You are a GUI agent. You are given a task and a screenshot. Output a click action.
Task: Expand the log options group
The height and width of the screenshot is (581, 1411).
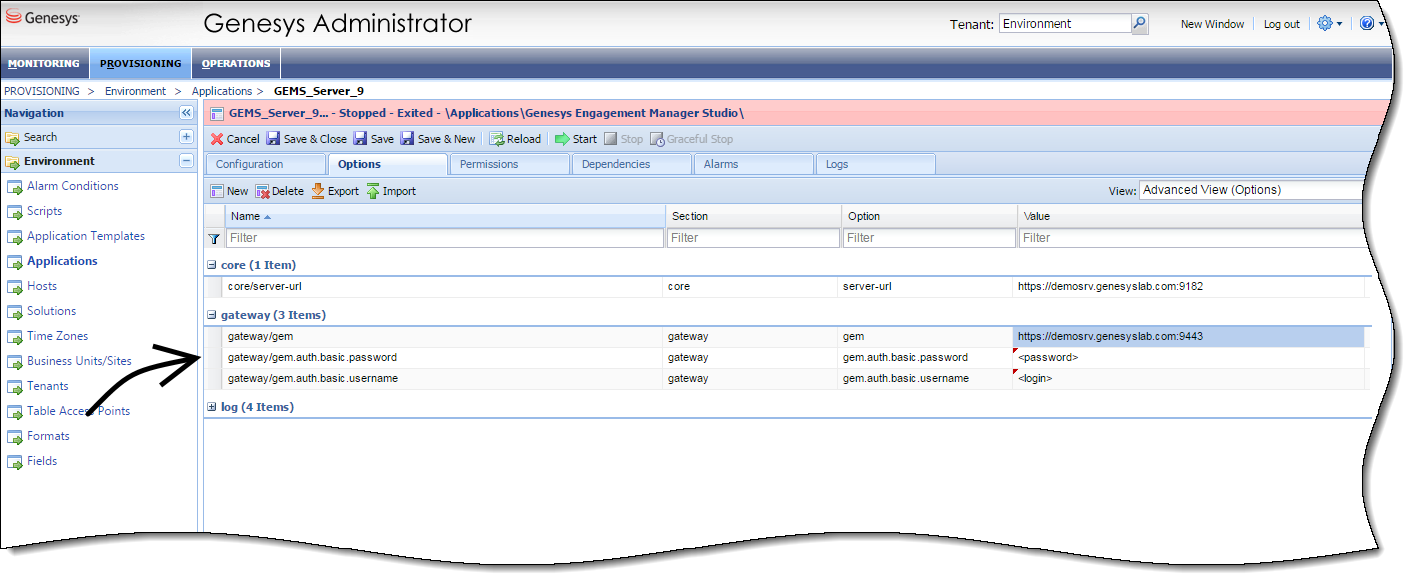coord(211,407)
